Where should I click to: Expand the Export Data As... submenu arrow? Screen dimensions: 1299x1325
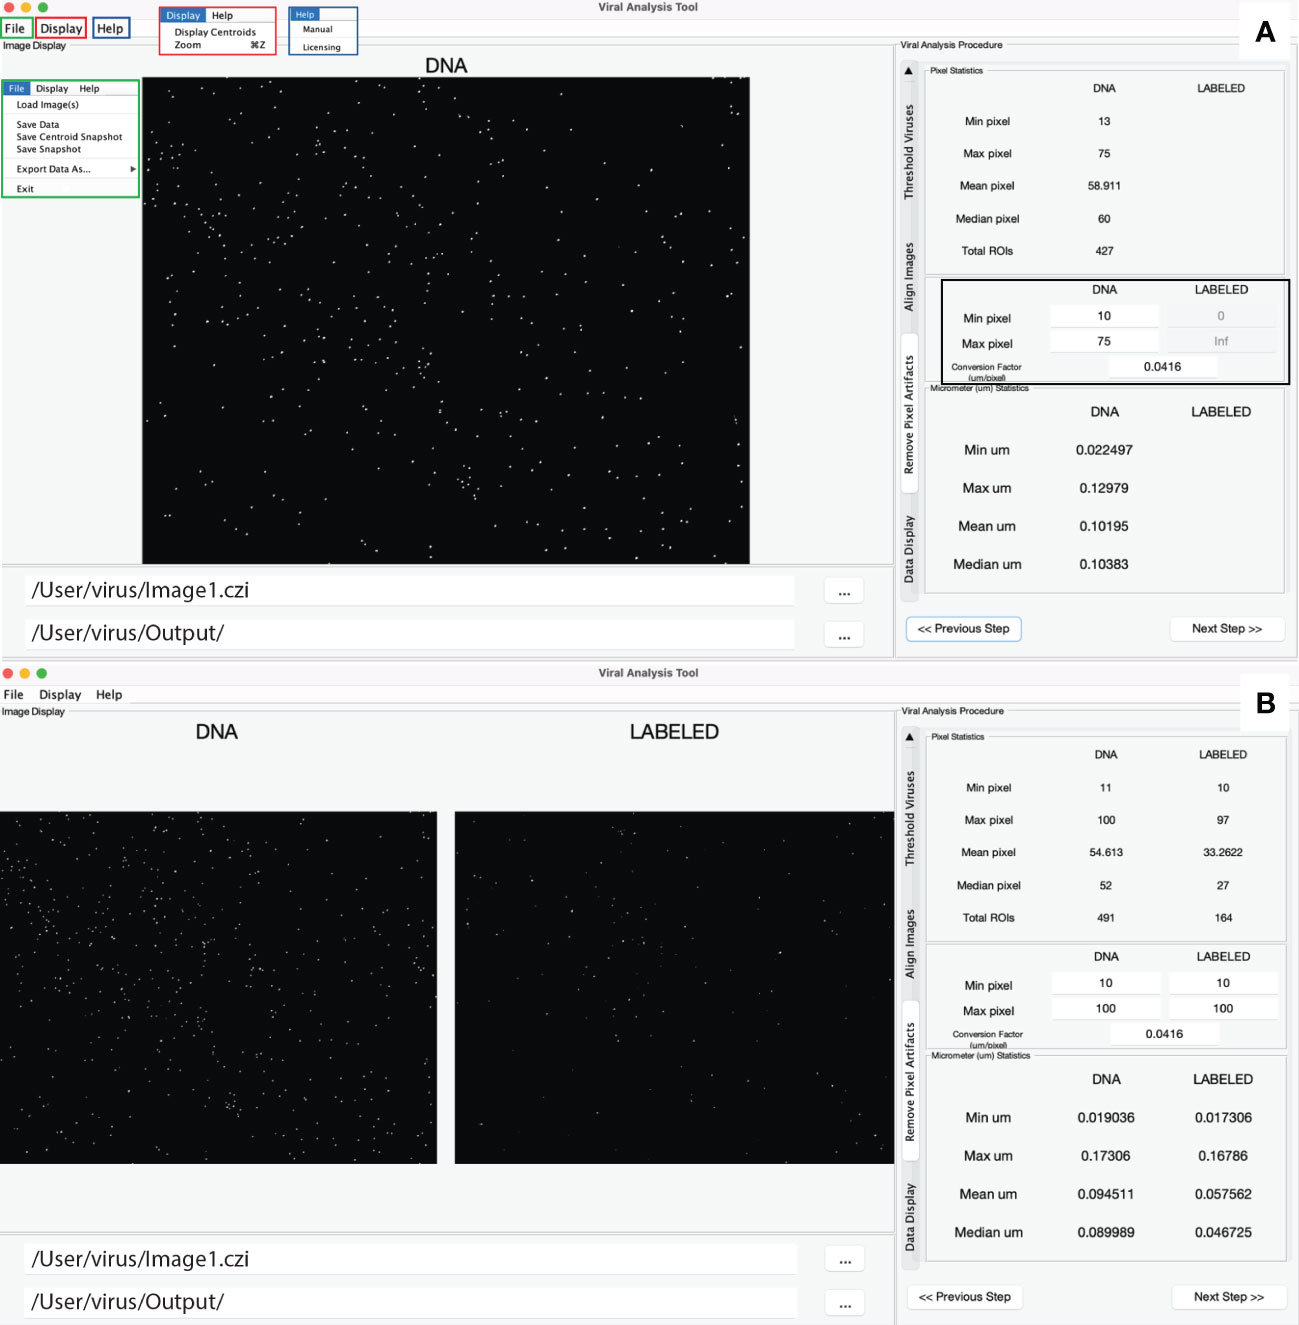(x=133, y=169)
